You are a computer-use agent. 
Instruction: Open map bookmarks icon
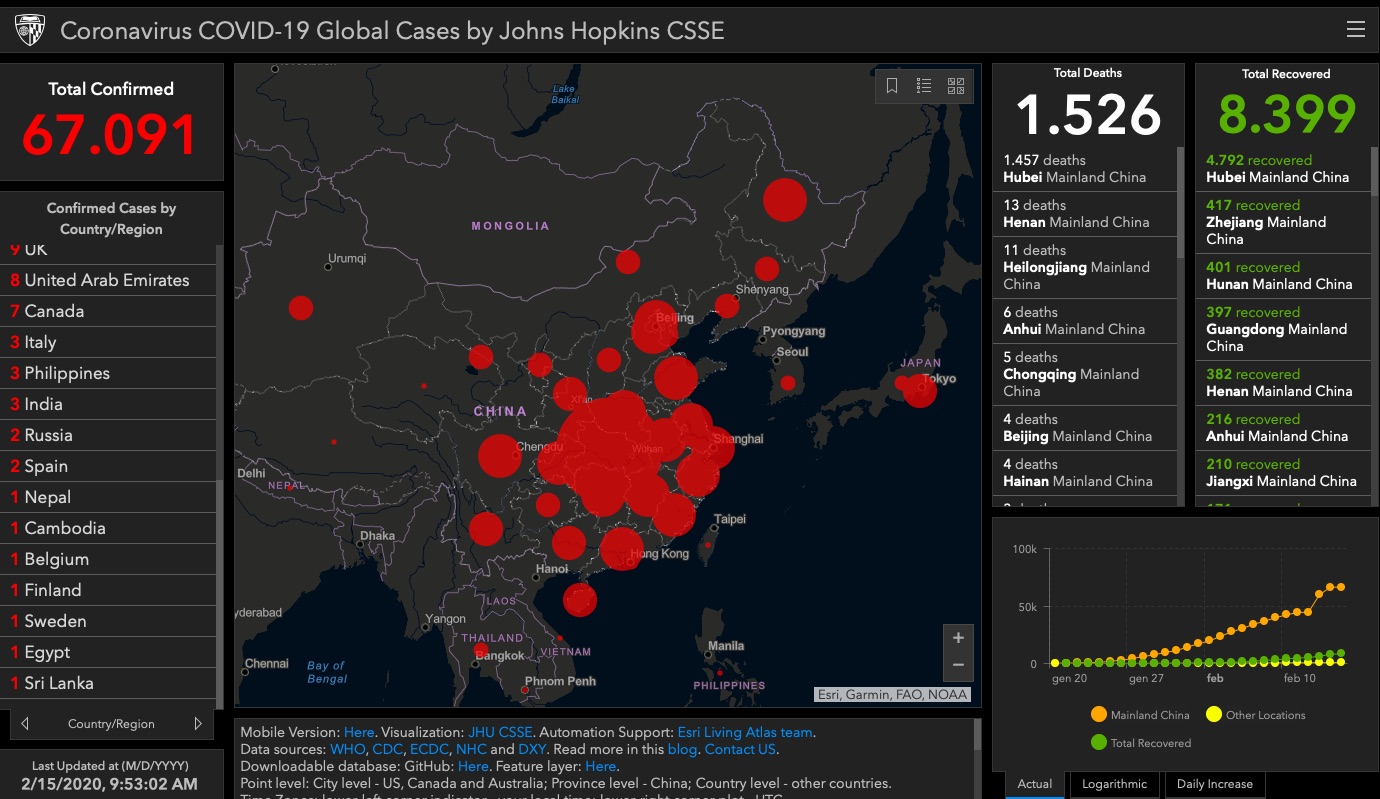pyautogui.click(x=892, y=86)
